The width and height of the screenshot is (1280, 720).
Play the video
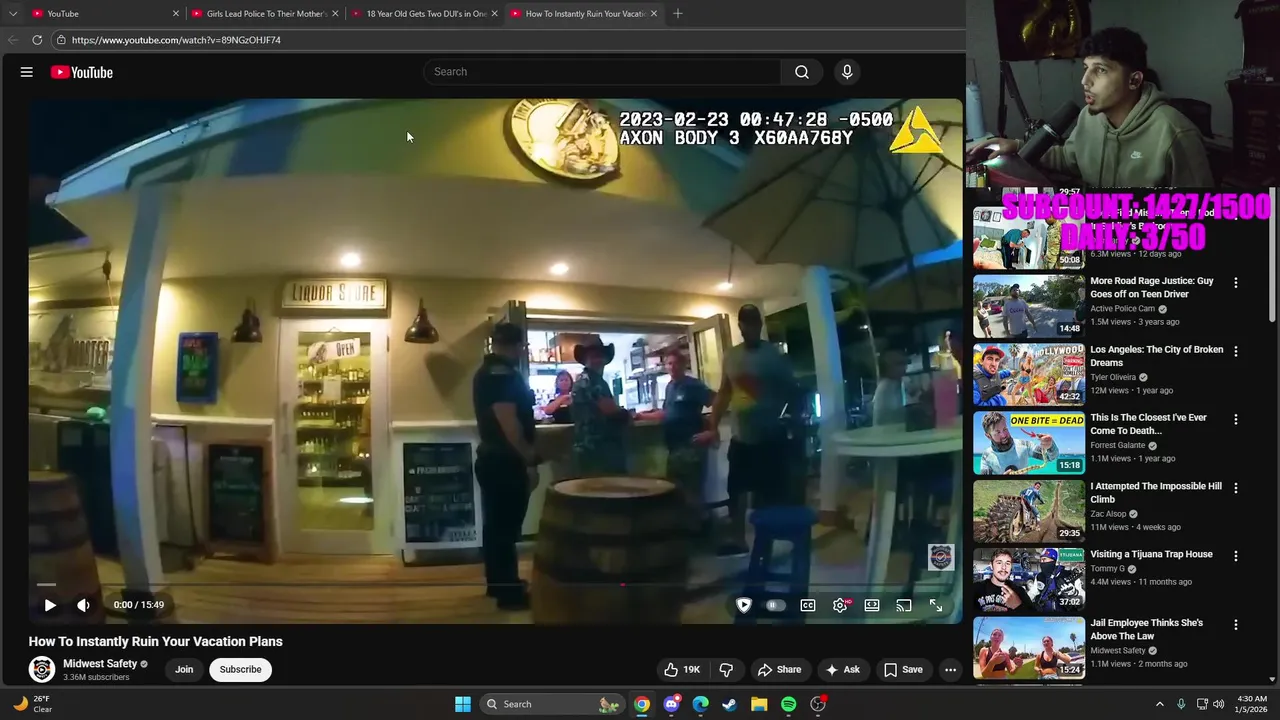click(x=50, y=605)
